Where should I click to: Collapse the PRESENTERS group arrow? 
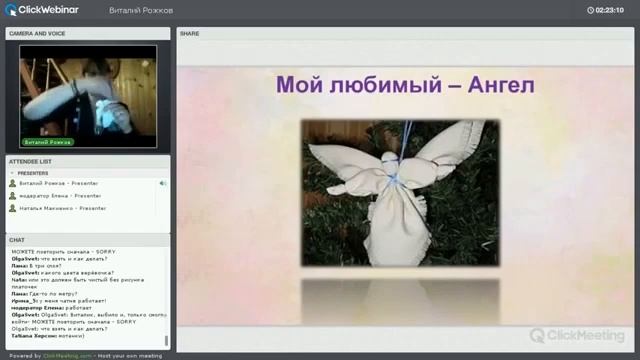coord(12,173)
